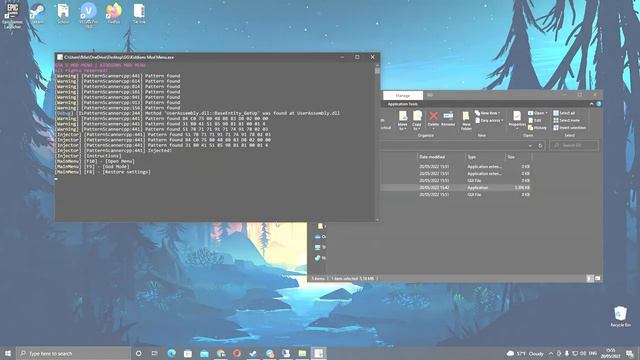
Task: Open Microsoft Edge from the taskbar
Action: point(171,353)
